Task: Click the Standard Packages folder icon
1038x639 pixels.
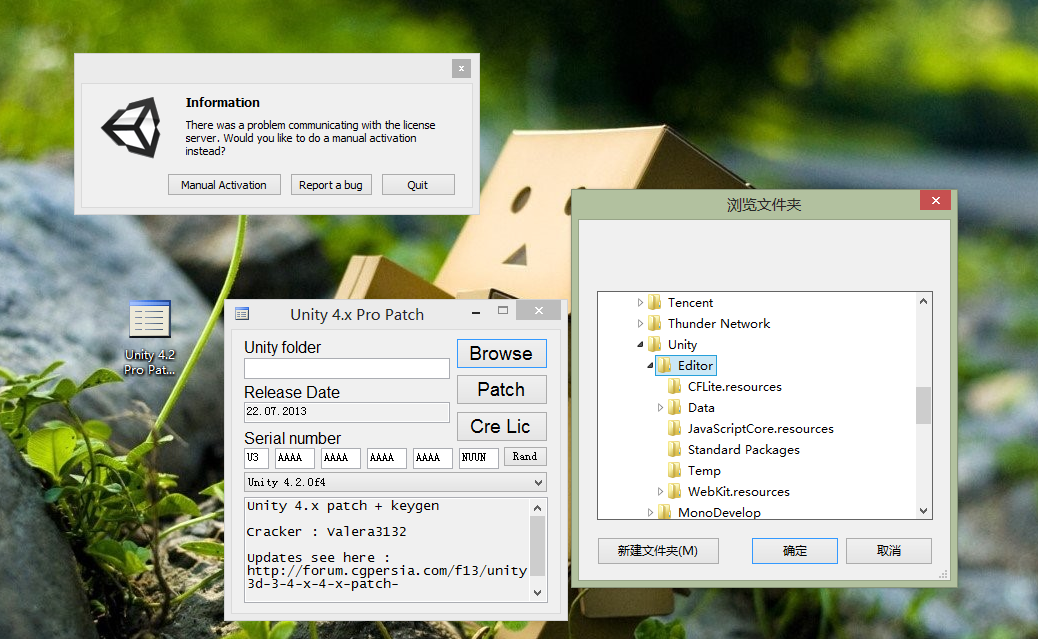Action: [x=675, y=450]
